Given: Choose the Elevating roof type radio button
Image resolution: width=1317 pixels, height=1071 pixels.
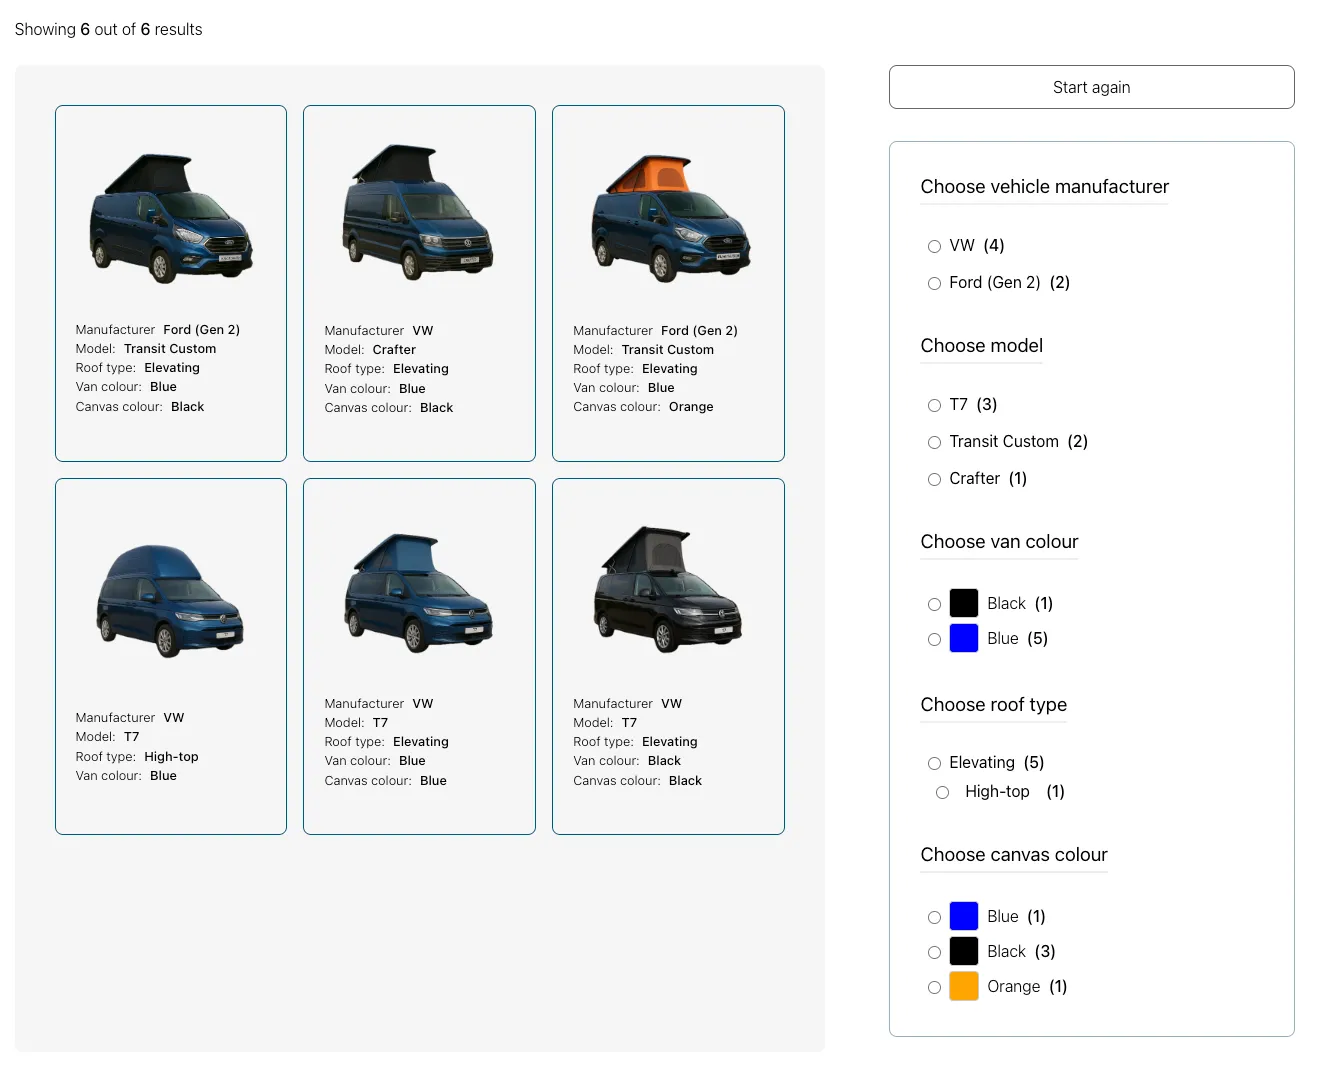Looking at the screenshot, I should coord(934,763).
